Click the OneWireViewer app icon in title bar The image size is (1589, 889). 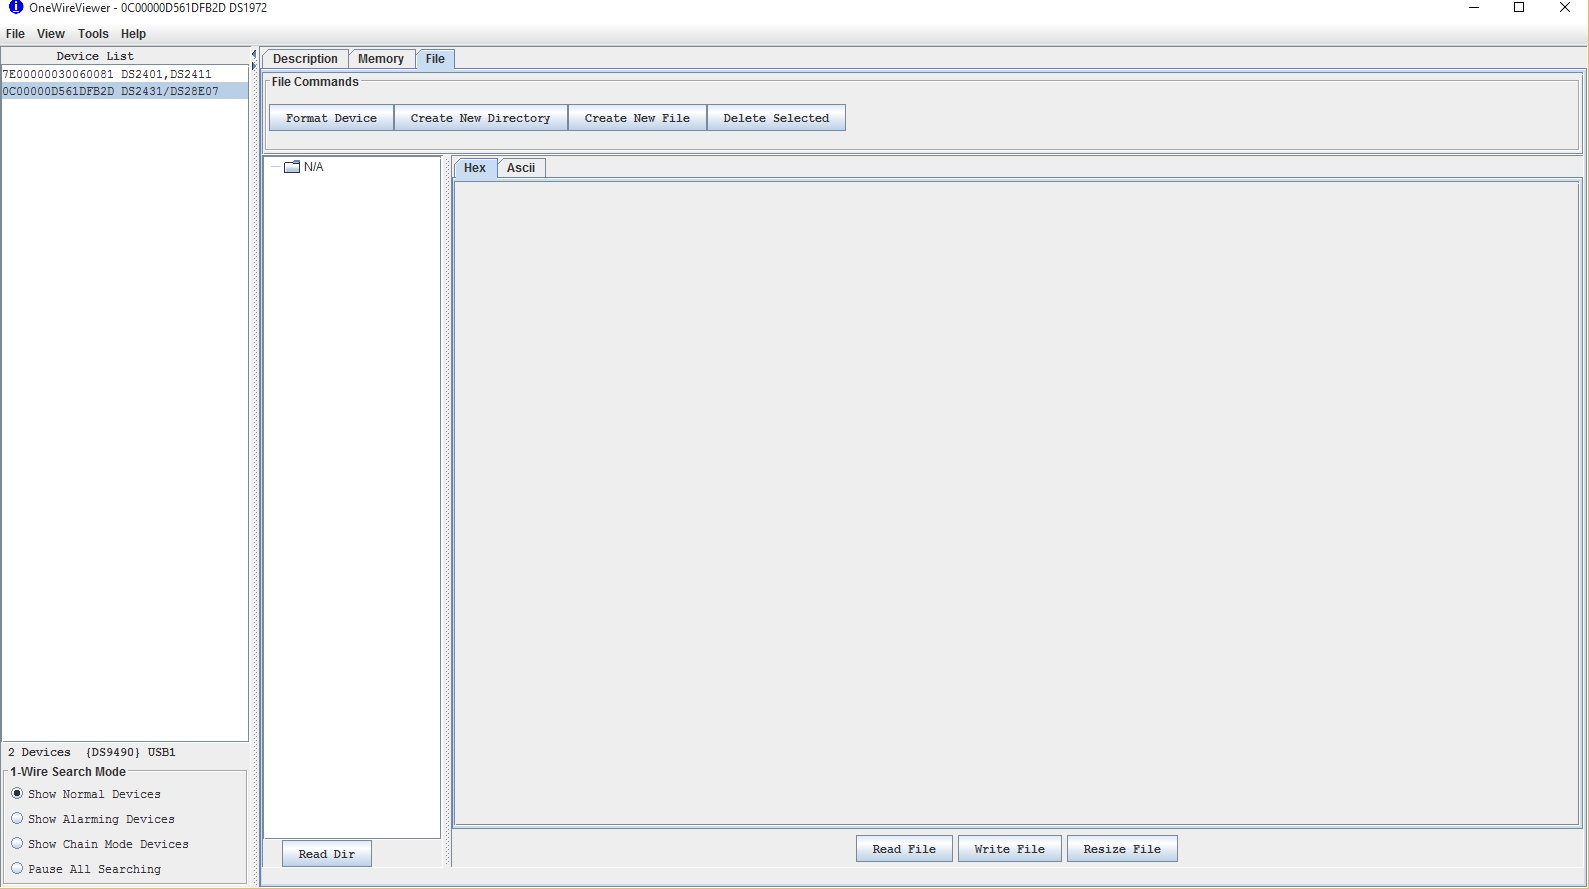[x=15, y=8]
